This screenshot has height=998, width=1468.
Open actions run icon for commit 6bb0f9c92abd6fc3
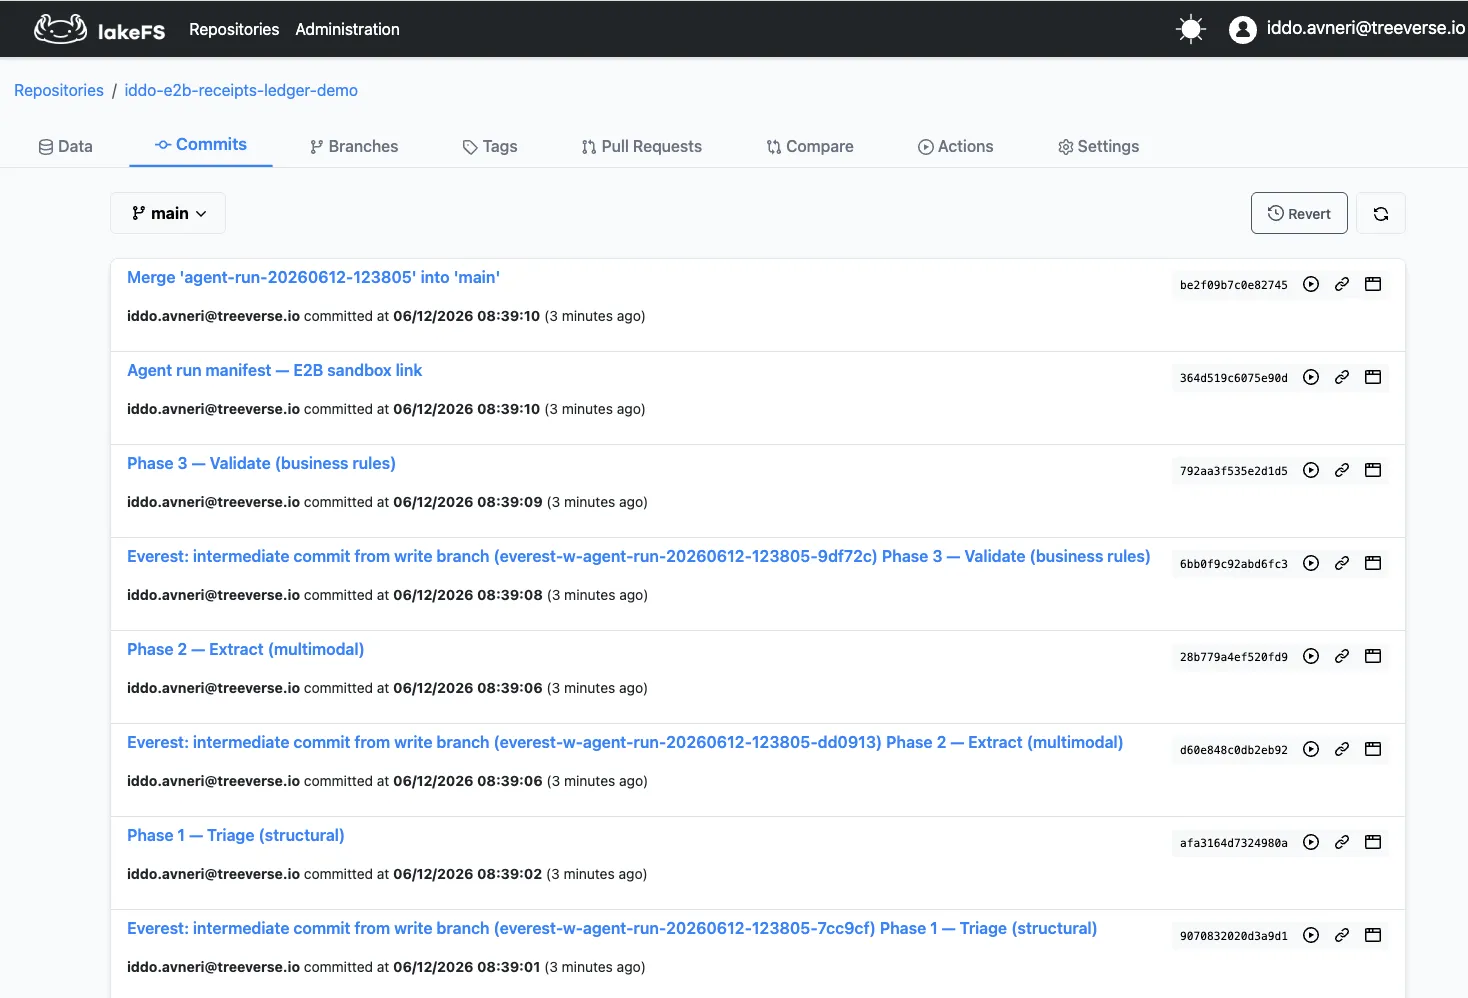(x=1311, y=563)
